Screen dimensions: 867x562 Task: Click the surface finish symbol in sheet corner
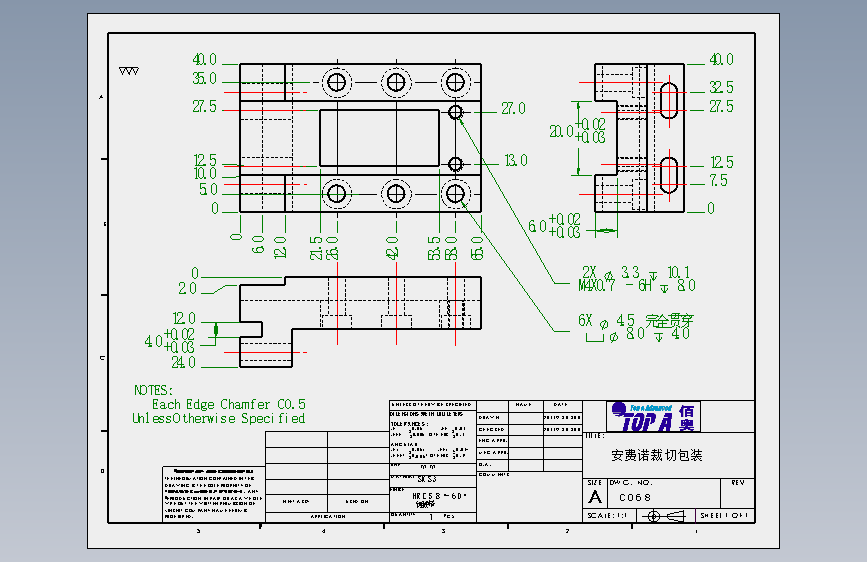click(x=129, y=71)
